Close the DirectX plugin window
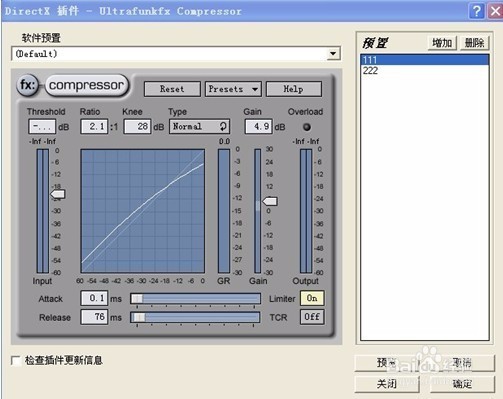Image resolution: width=503 pixels, height=399 pixels. [496, 11]
